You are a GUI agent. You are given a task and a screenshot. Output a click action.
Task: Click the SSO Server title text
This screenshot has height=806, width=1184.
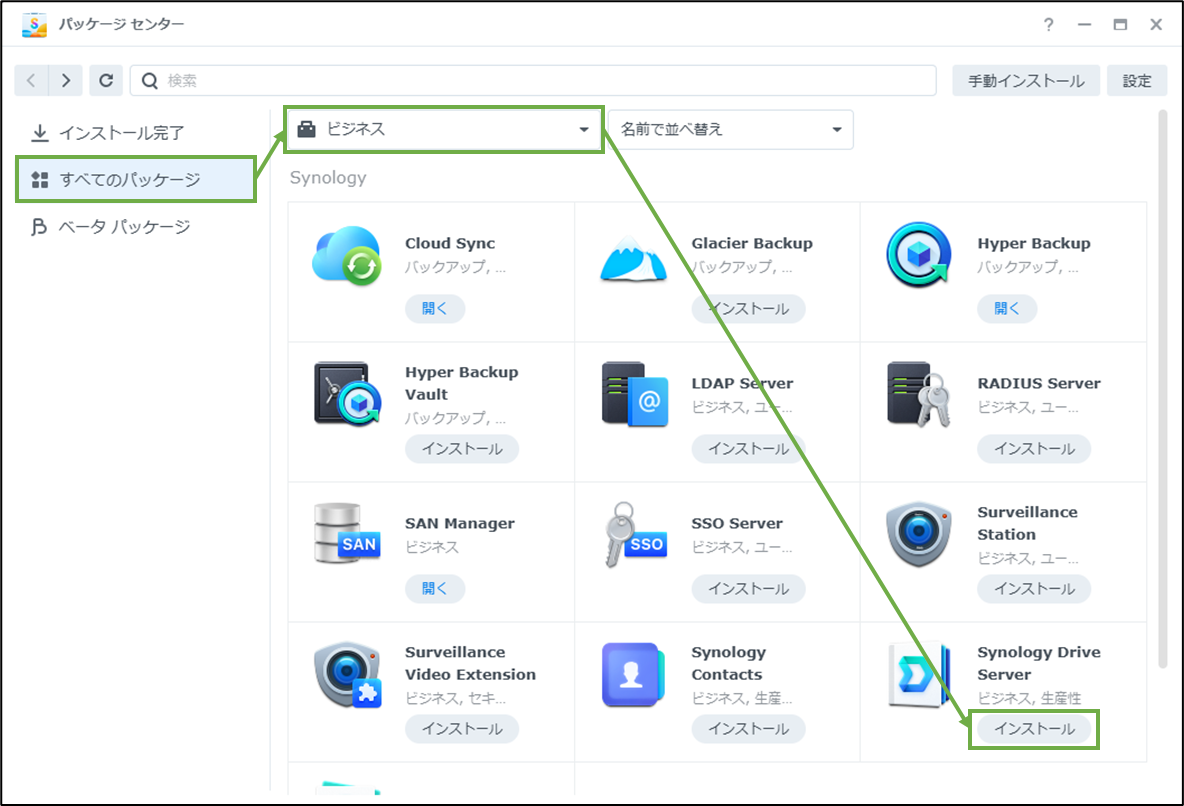pos(737,523)
